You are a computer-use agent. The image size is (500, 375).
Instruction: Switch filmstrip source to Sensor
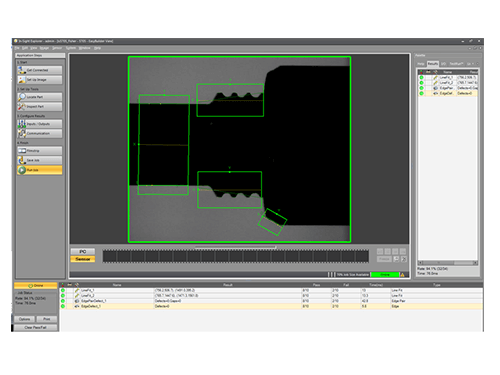(x=83, y=259)
